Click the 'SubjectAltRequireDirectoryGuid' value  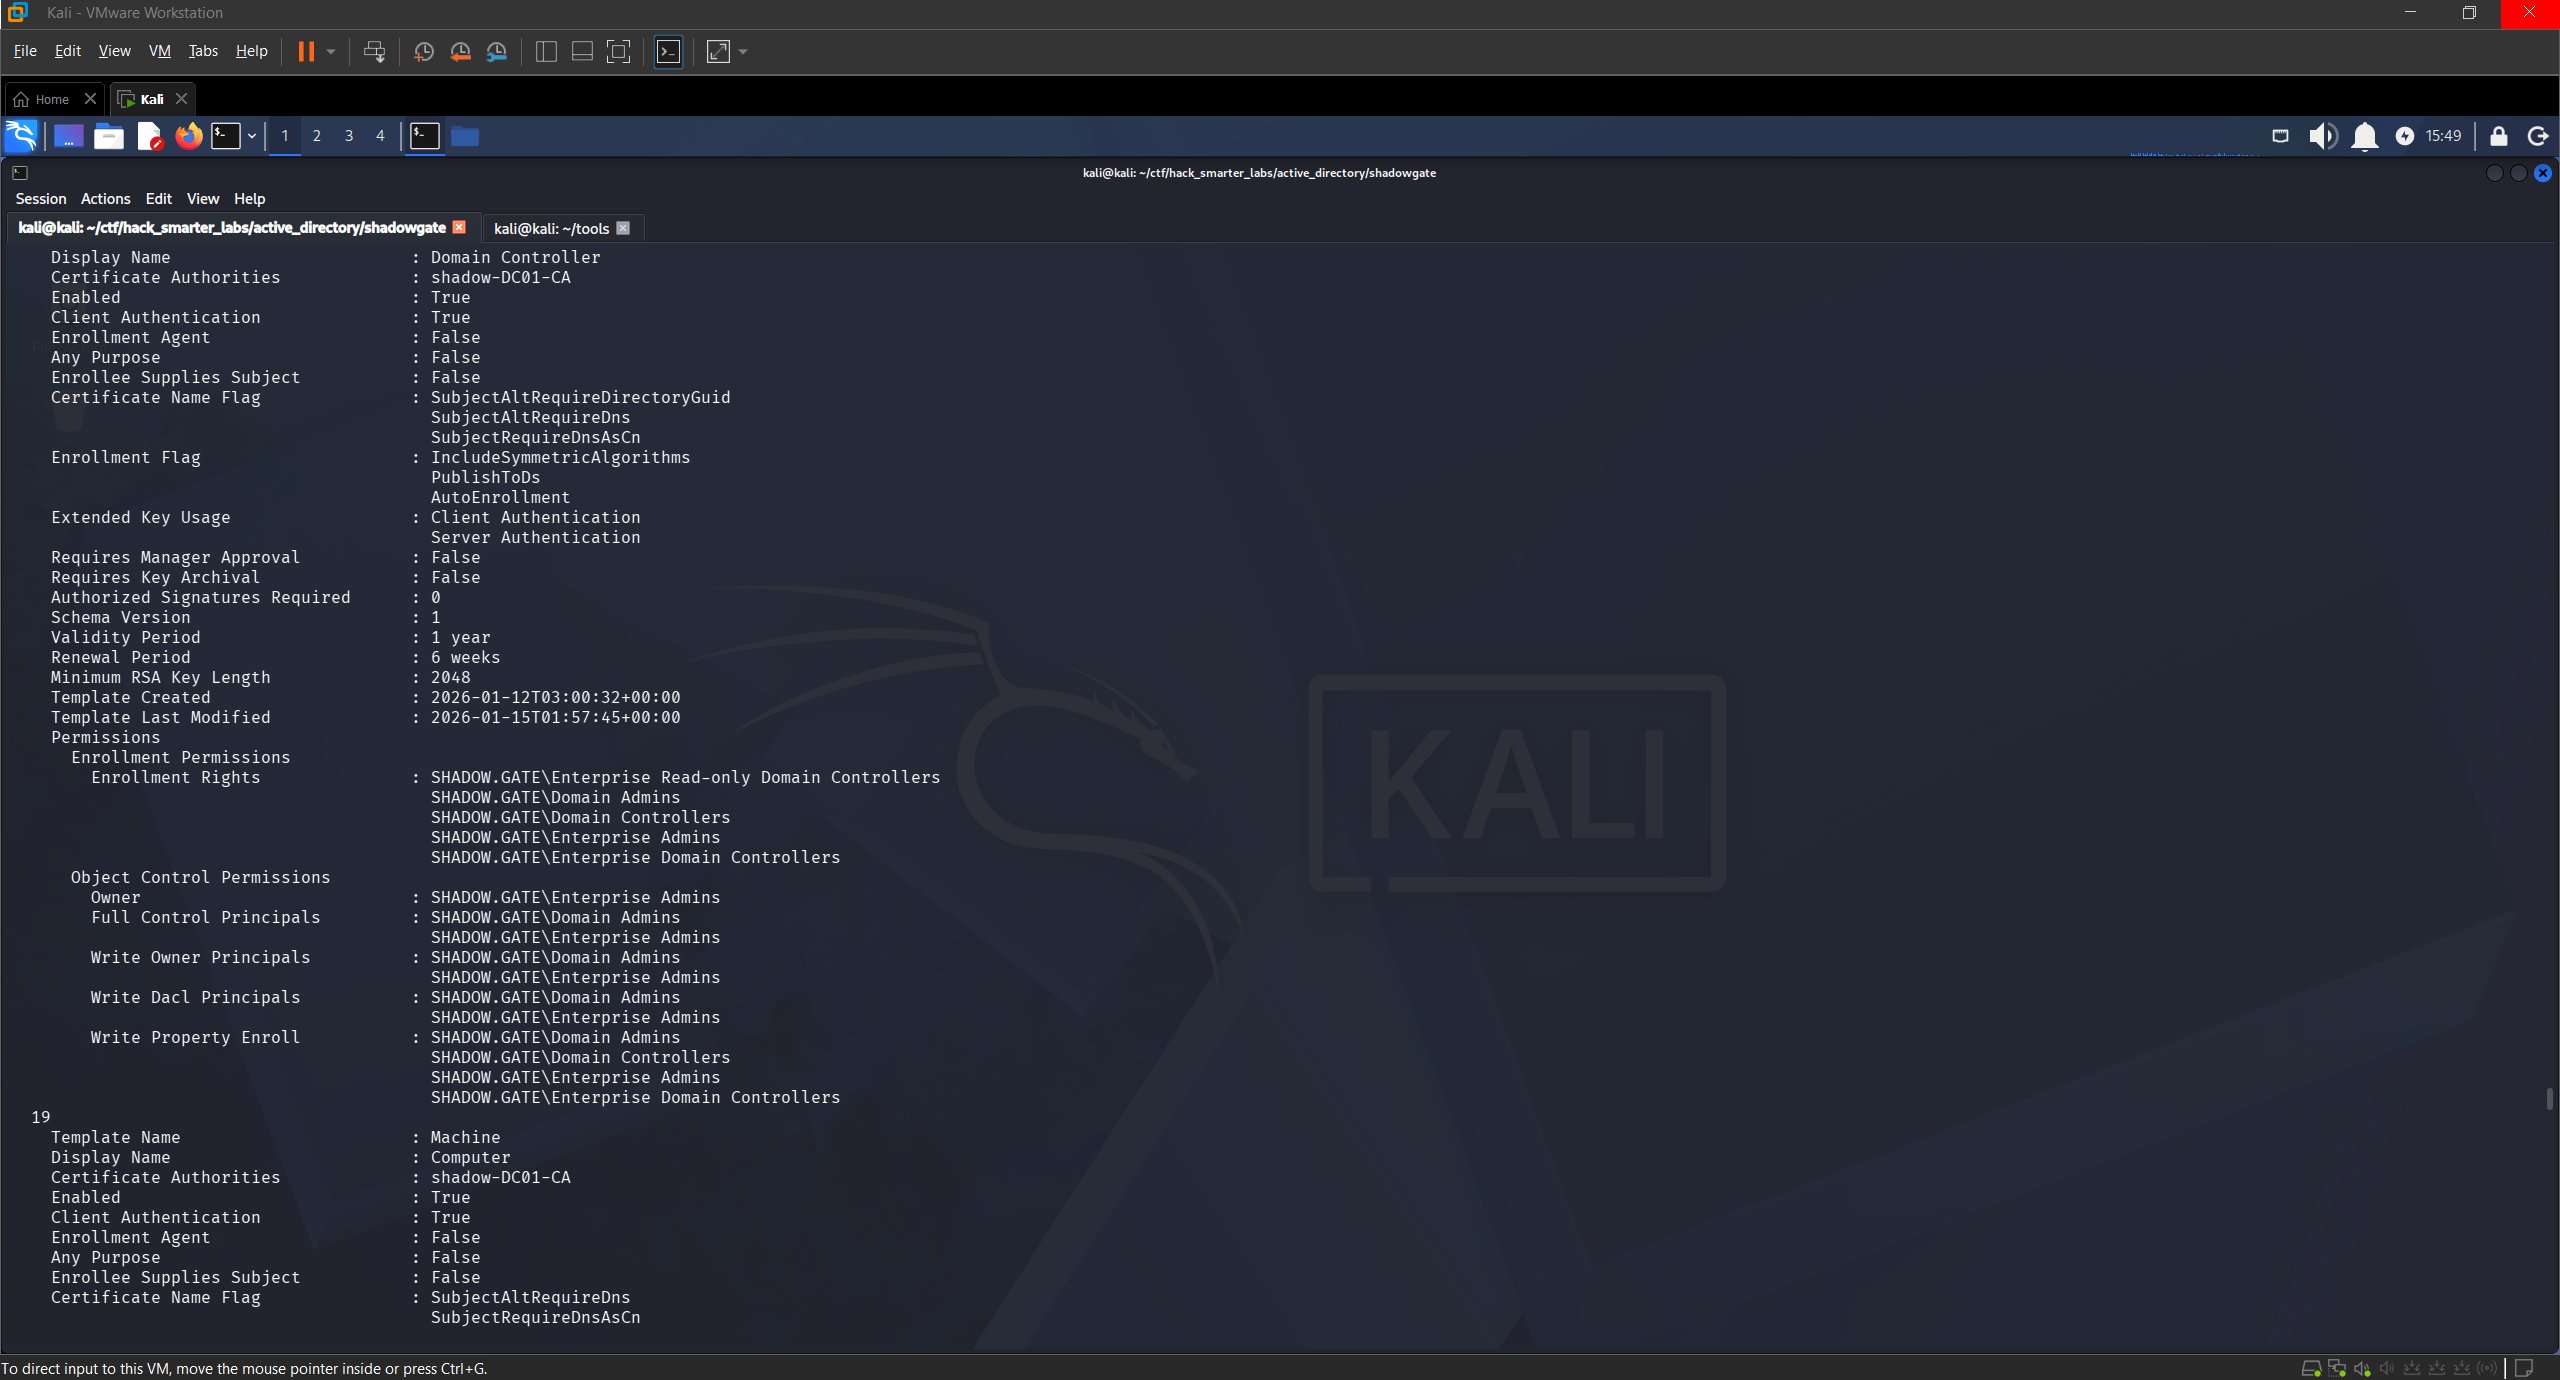[x=580, y=397]
